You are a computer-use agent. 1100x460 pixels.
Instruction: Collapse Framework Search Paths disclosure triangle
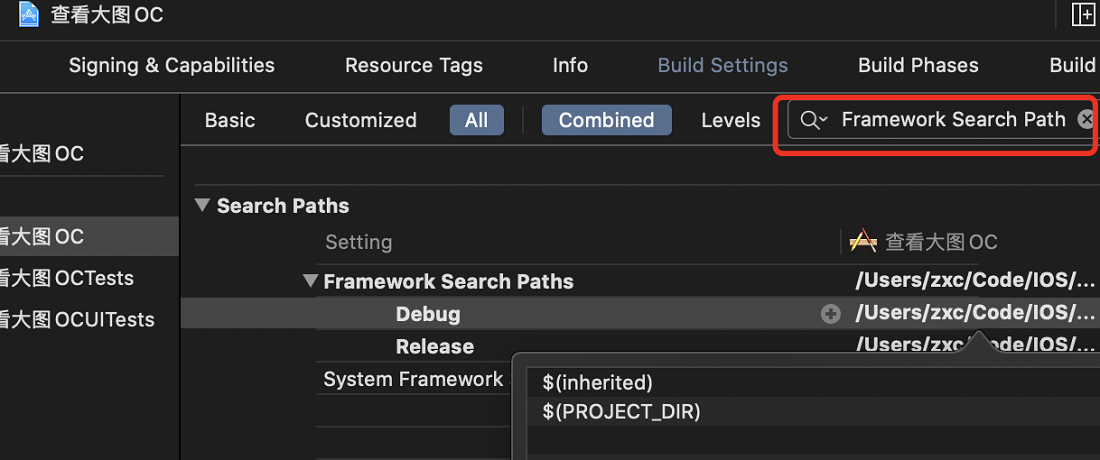310,281
